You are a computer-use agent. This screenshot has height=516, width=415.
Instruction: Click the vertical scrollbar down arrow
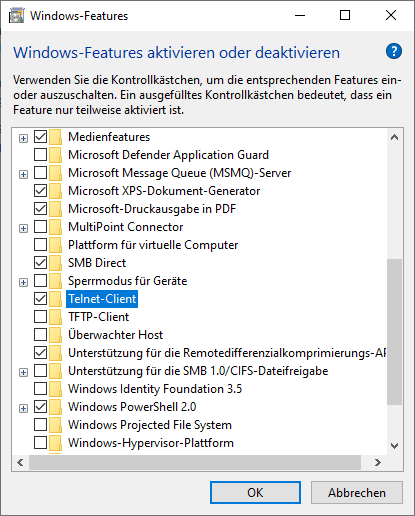coord(395,446)
